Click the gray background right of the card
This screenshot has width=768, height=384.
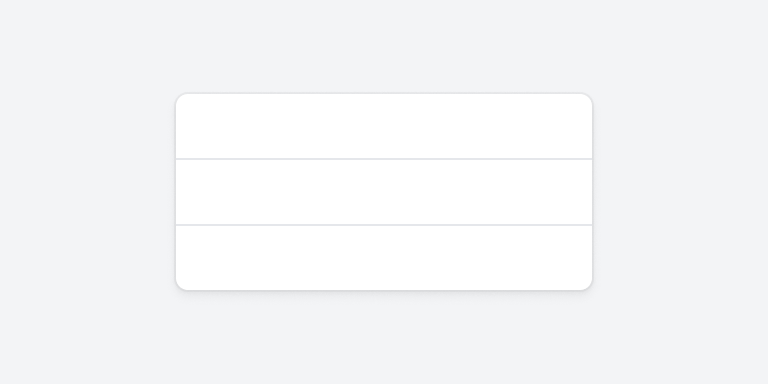[680, 192]
